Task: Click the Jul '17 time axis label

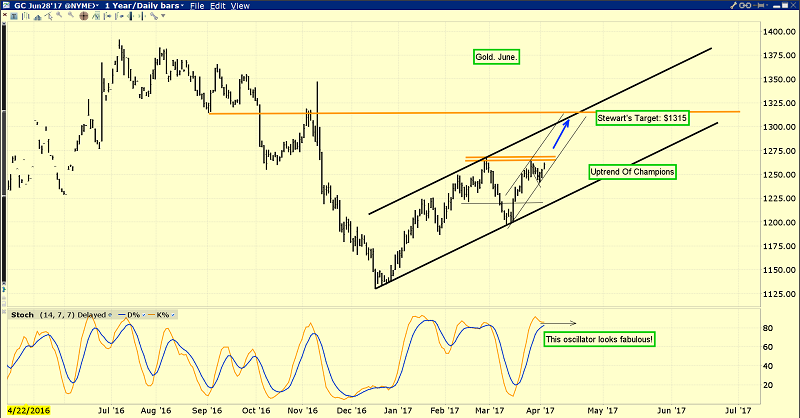Action: (x=738, y=410)
